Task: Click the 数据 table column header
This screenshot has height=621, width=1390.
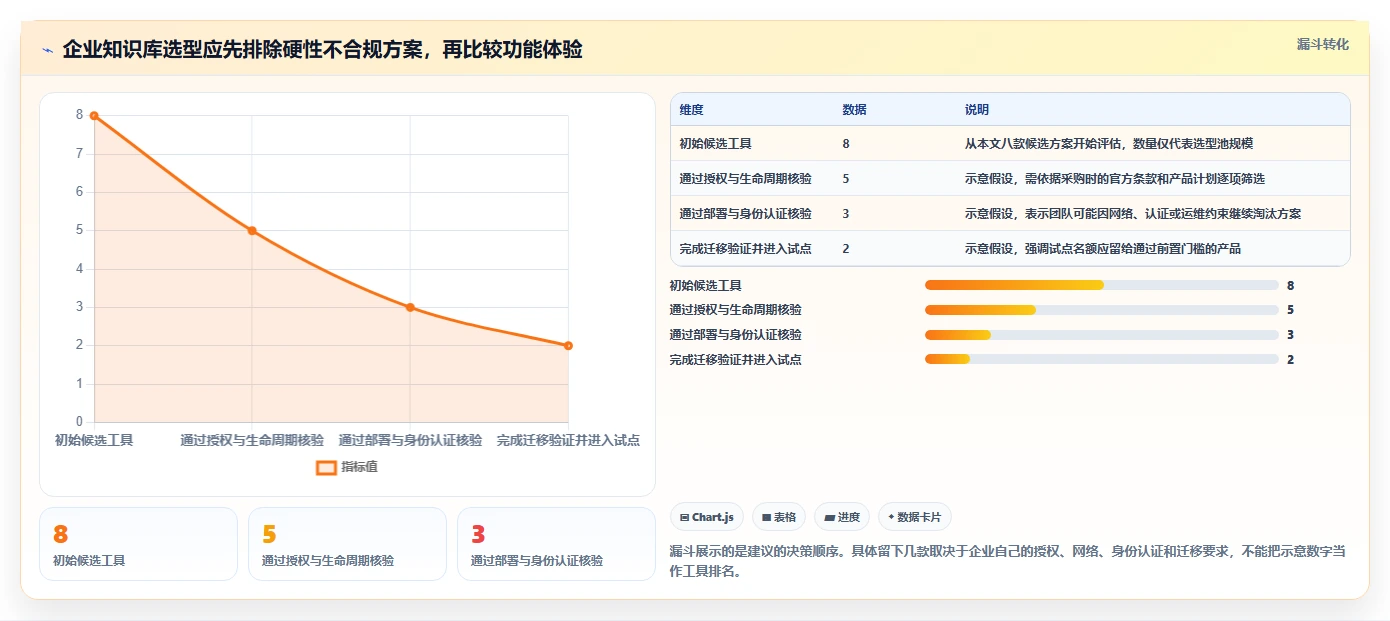Action: [854, 110]
